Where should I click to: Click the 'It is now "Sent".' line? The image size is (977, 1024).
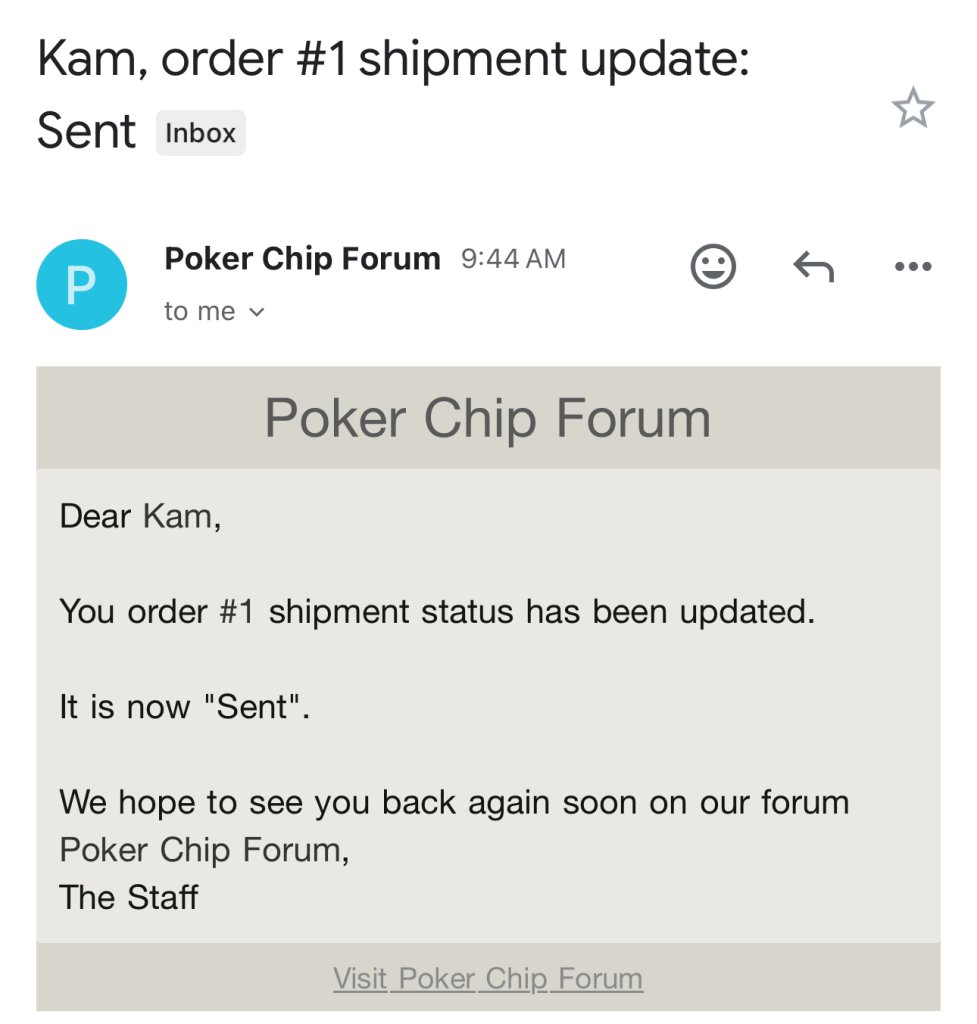[184, 707]
